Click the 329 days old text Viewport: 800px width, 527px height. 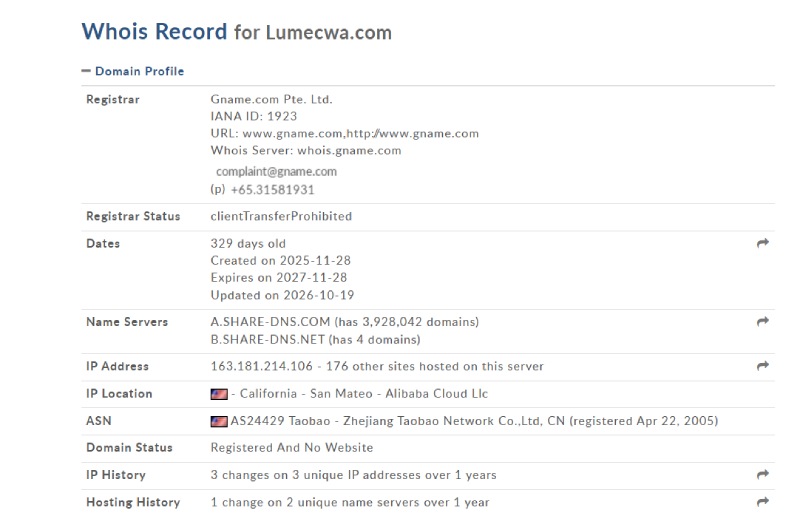point(248,243)
